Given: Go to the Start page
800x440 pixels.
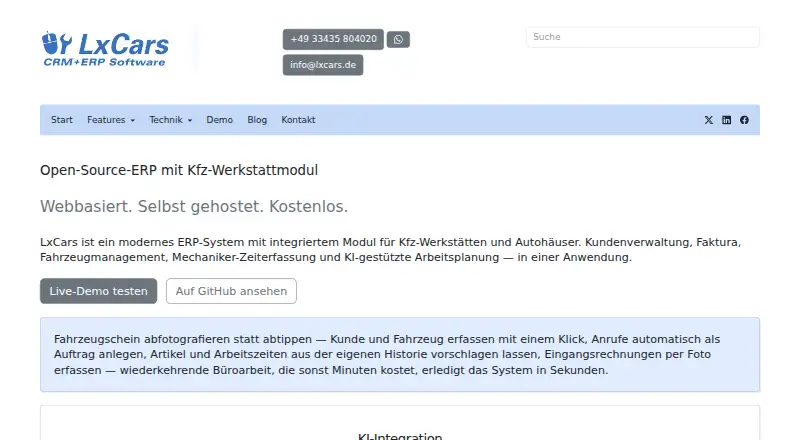Looking at the screenshot, I should [62, 120].
